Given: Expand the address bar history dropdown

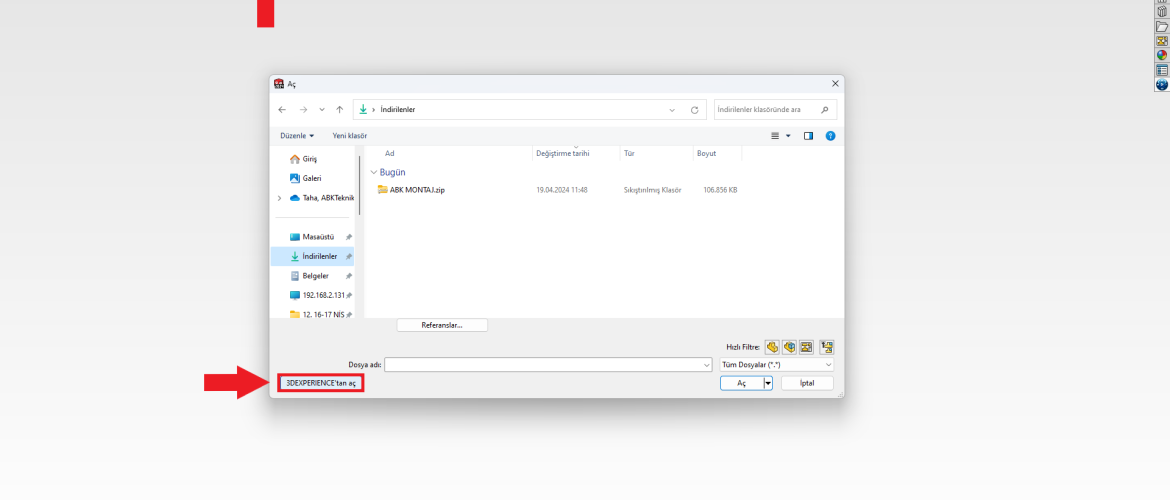Looking at the screenshot, I should pos(672,110).
